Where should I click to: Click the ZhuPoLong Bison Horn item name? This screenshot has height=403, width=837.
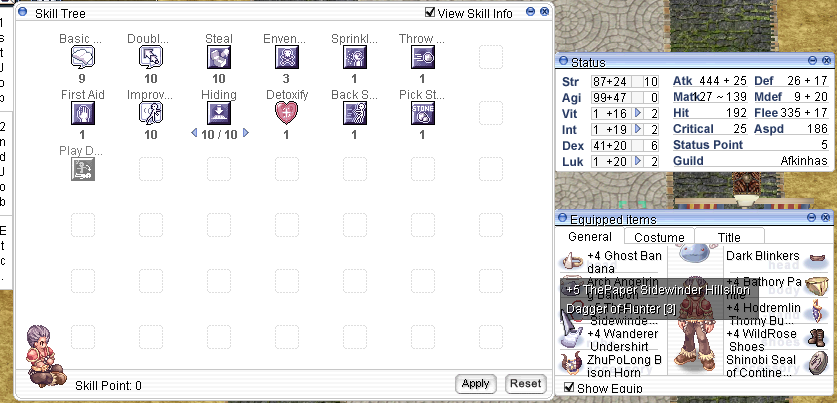[623, 366]
